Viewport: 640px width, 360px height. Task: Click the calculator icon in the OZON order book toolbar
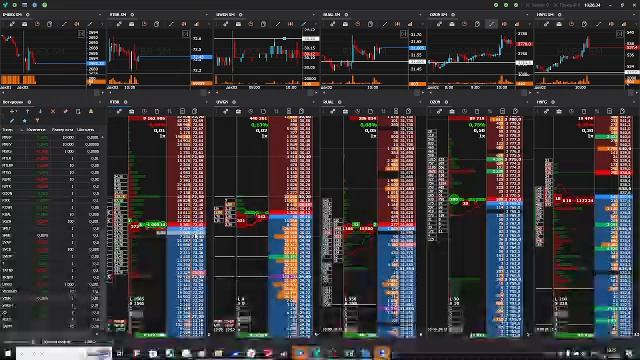click(502, 111)
